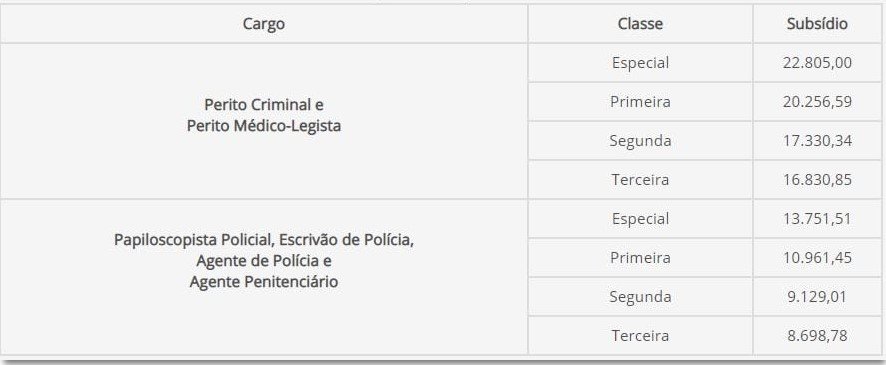Click the Cargo column header
This screenshot has width=886, height=365.
pos(264,24)
